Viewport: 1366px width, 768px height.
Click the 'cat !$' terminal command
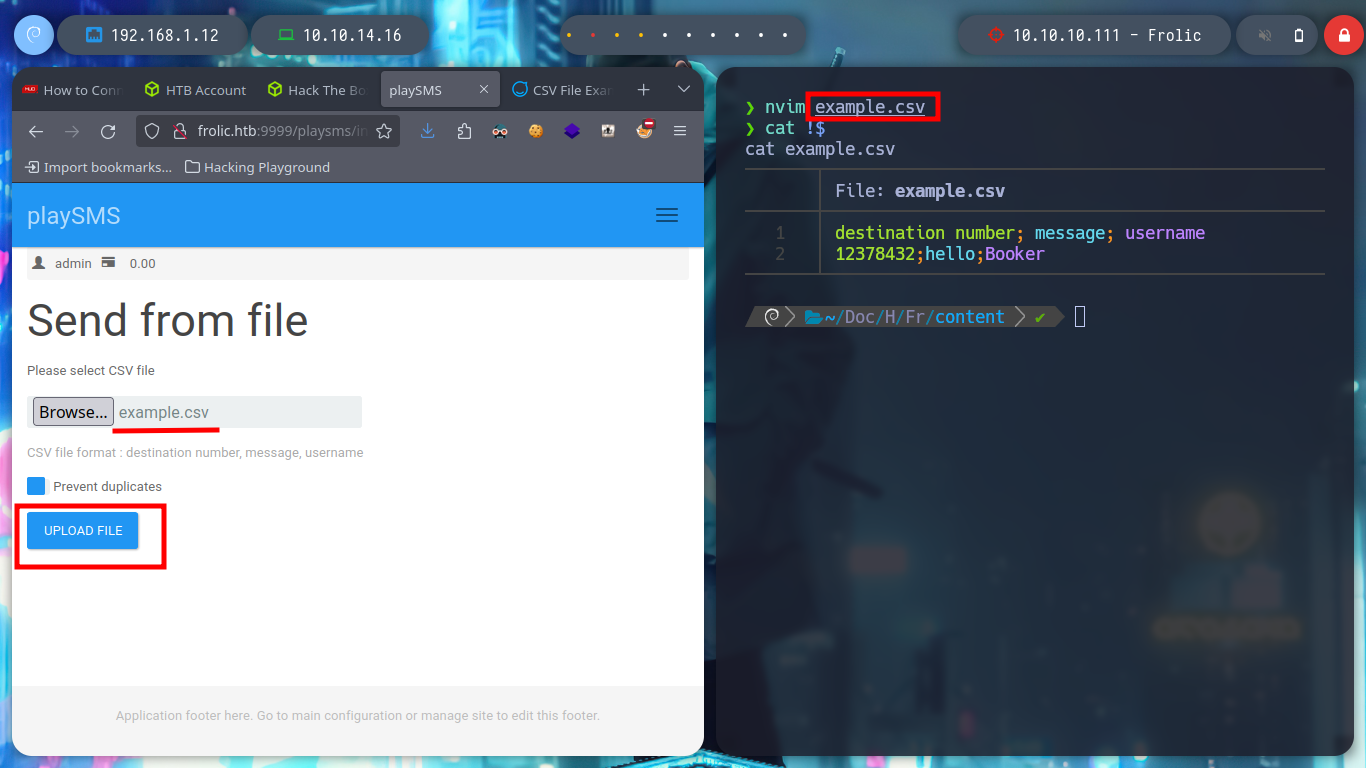tap(795, 128)
